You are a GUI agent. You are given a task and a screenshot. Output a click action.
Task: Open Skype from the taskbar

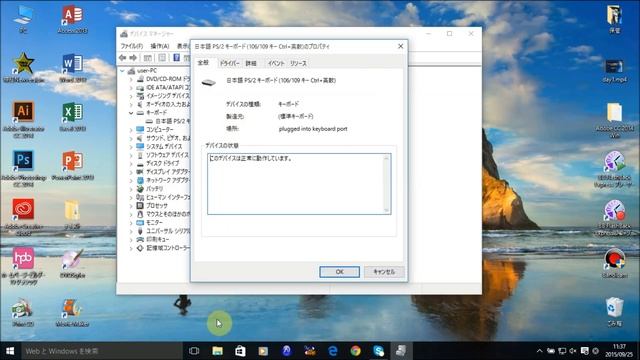[378, 351]
